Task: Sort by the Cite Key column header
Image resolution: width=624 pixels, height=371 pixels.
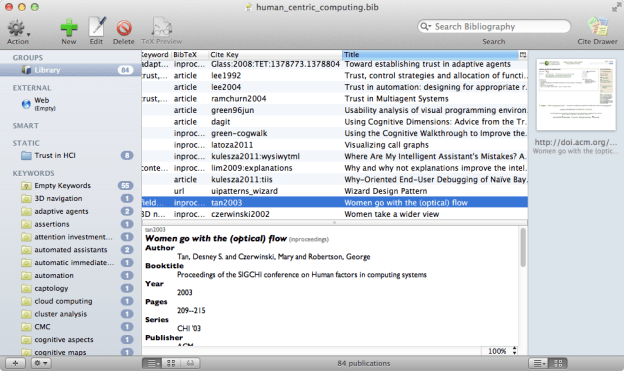Action: 275,55
